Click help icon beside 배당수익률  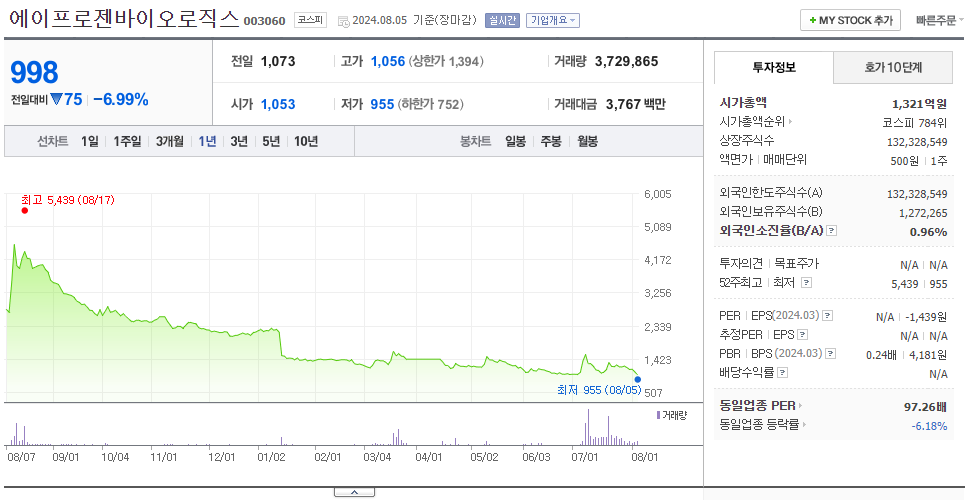783,373
